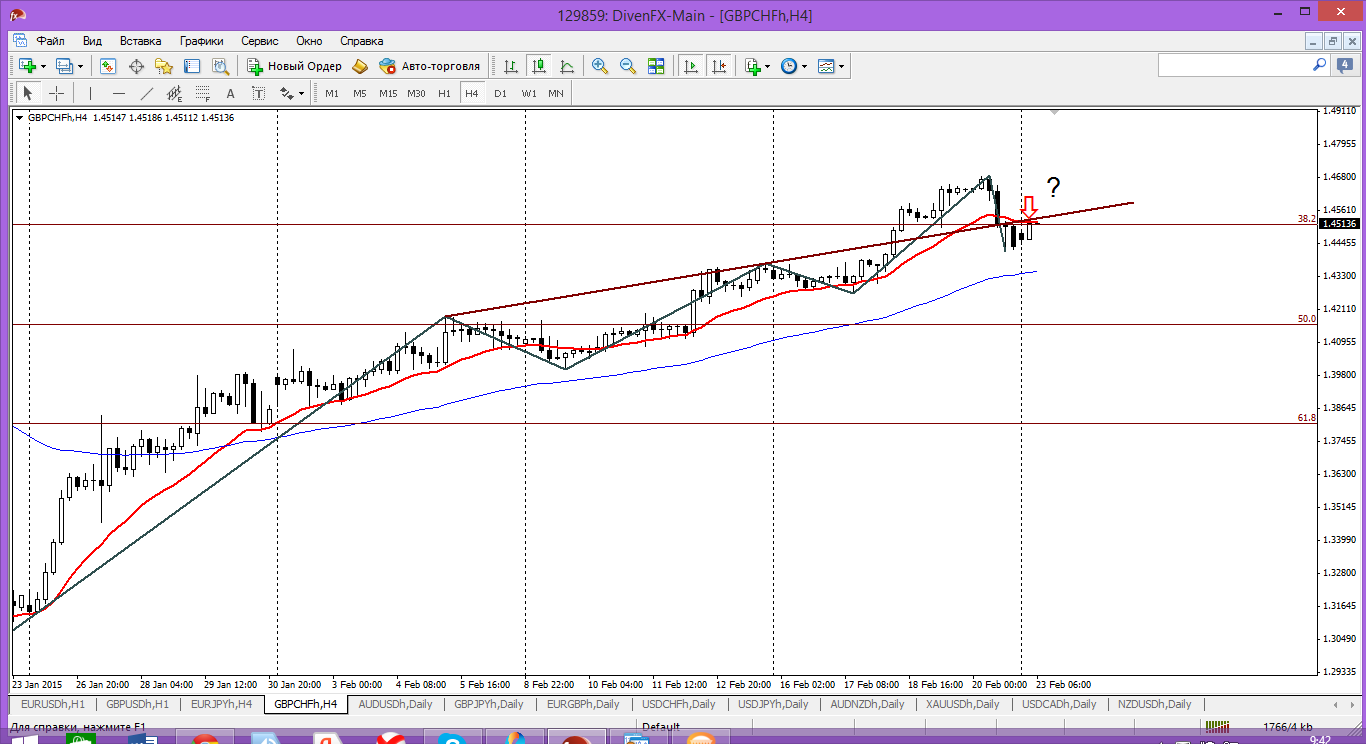The height and width of the screenshot is (744, 1370).
Task: Set timeframe to M30
Action: click(416, 93)
